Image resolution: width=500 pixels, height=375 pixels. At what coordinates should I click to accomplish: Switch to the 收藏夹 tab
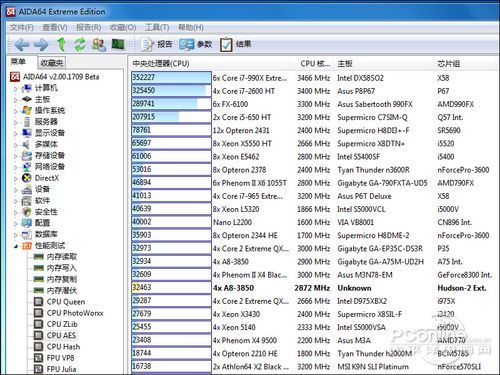point(51,63)
